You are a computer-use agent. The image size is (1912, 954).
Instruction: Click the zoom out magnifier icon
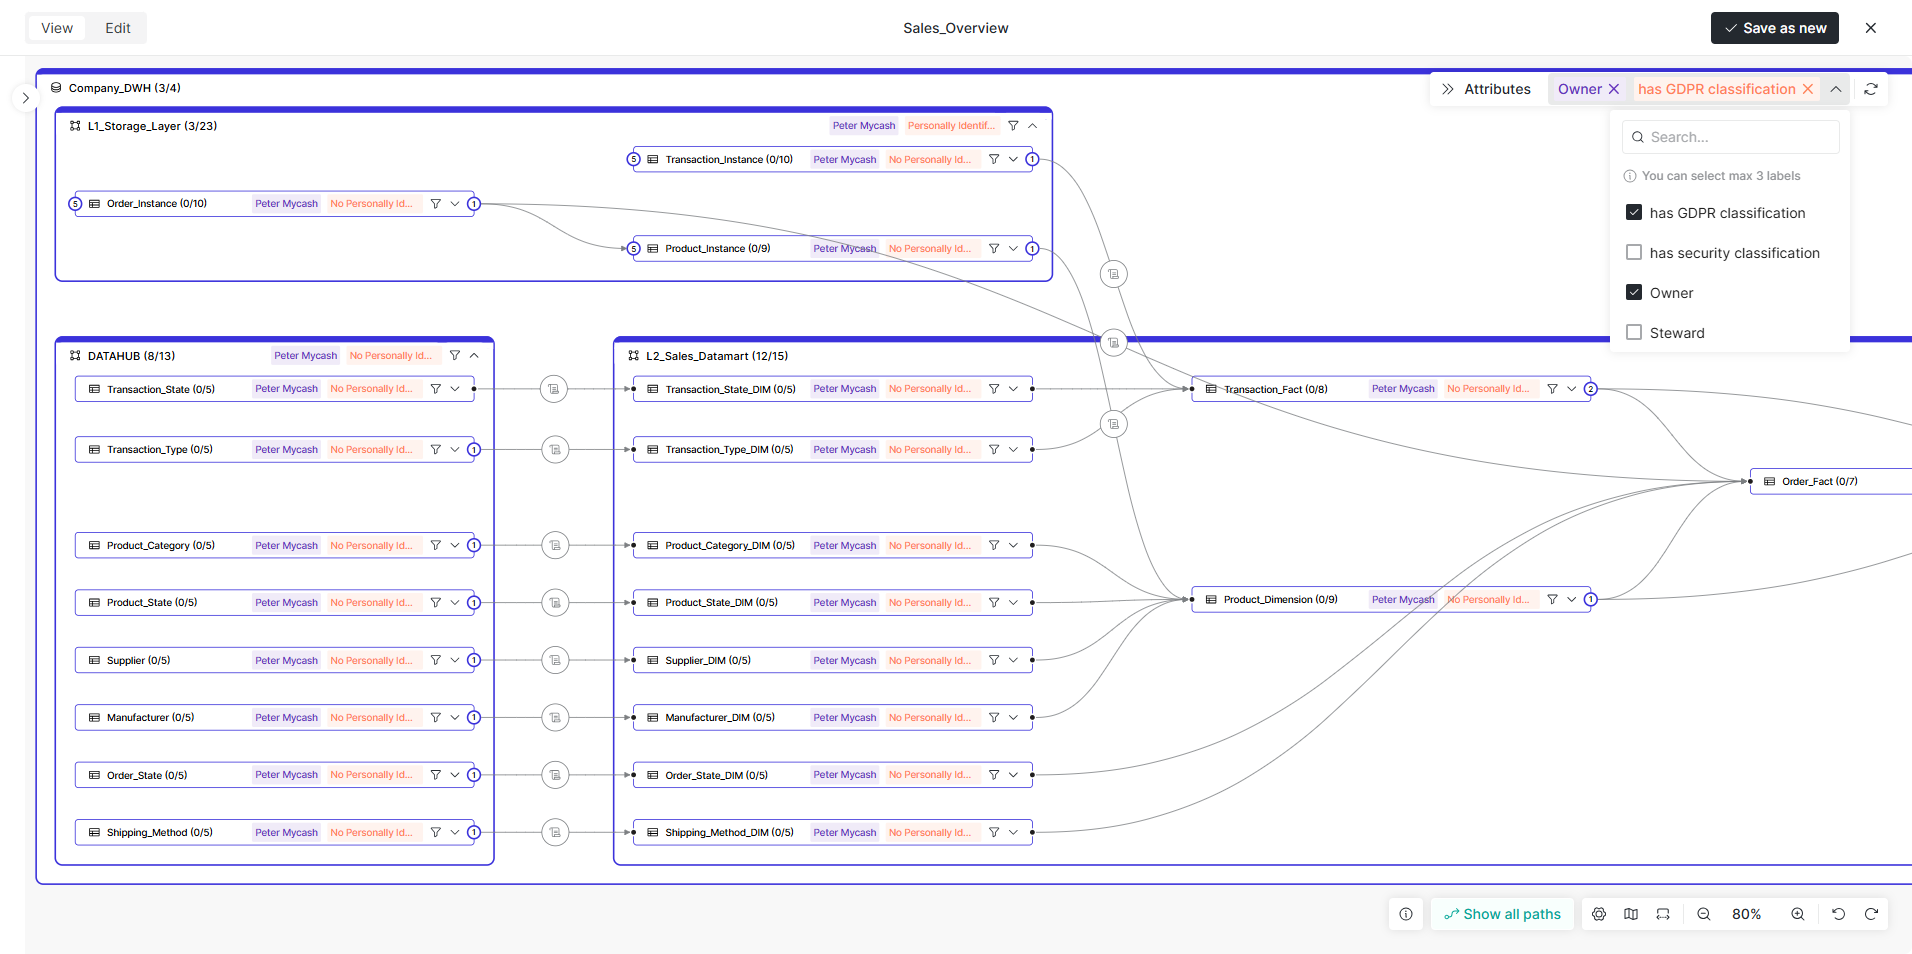(1704, 913)
